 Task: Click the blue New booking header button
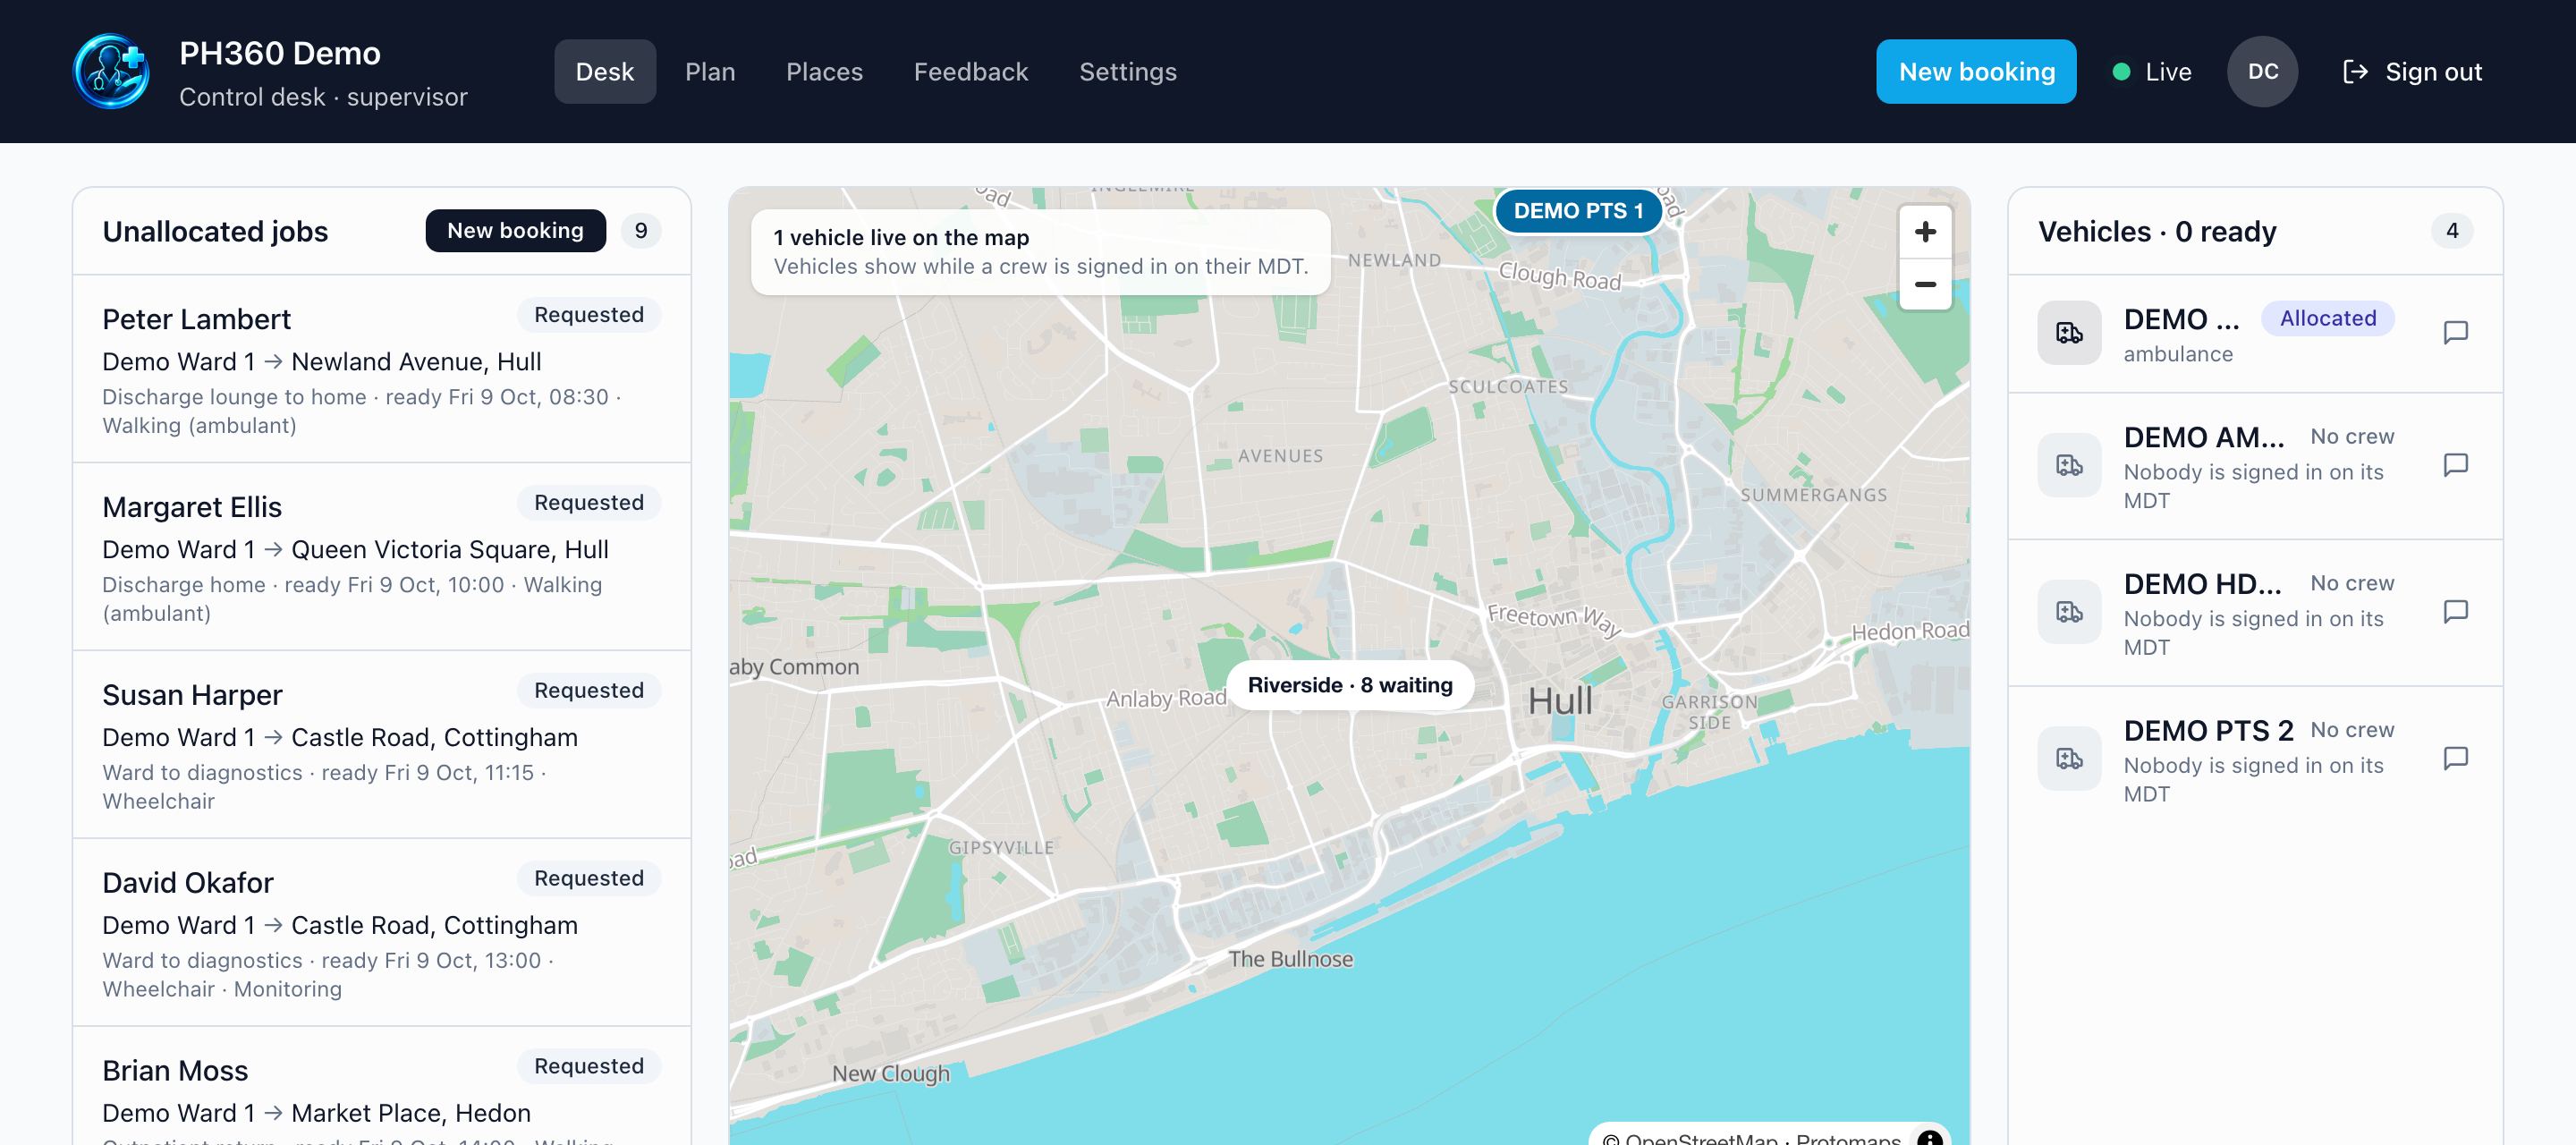pos(1976,71)
